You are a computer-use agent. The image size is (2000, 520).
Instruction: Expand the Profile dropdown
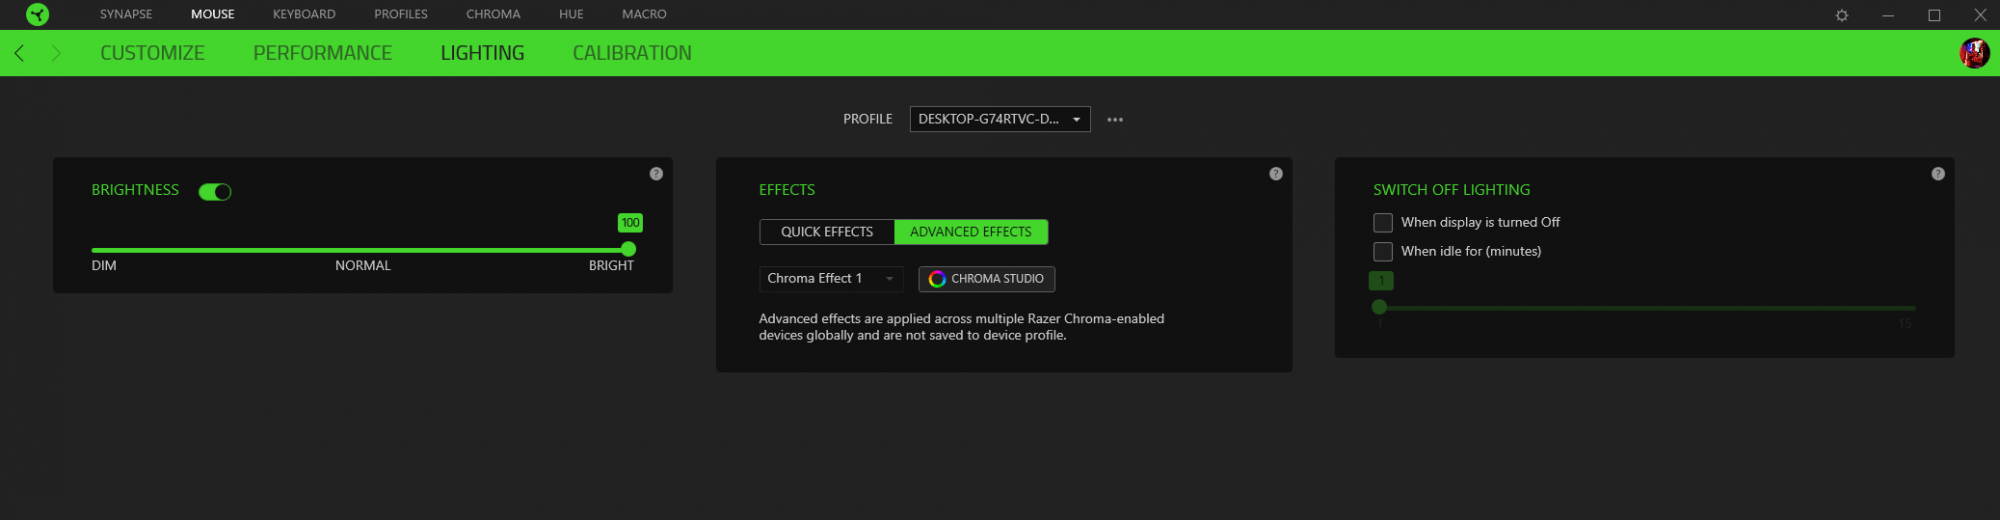(x=999, y=119)
